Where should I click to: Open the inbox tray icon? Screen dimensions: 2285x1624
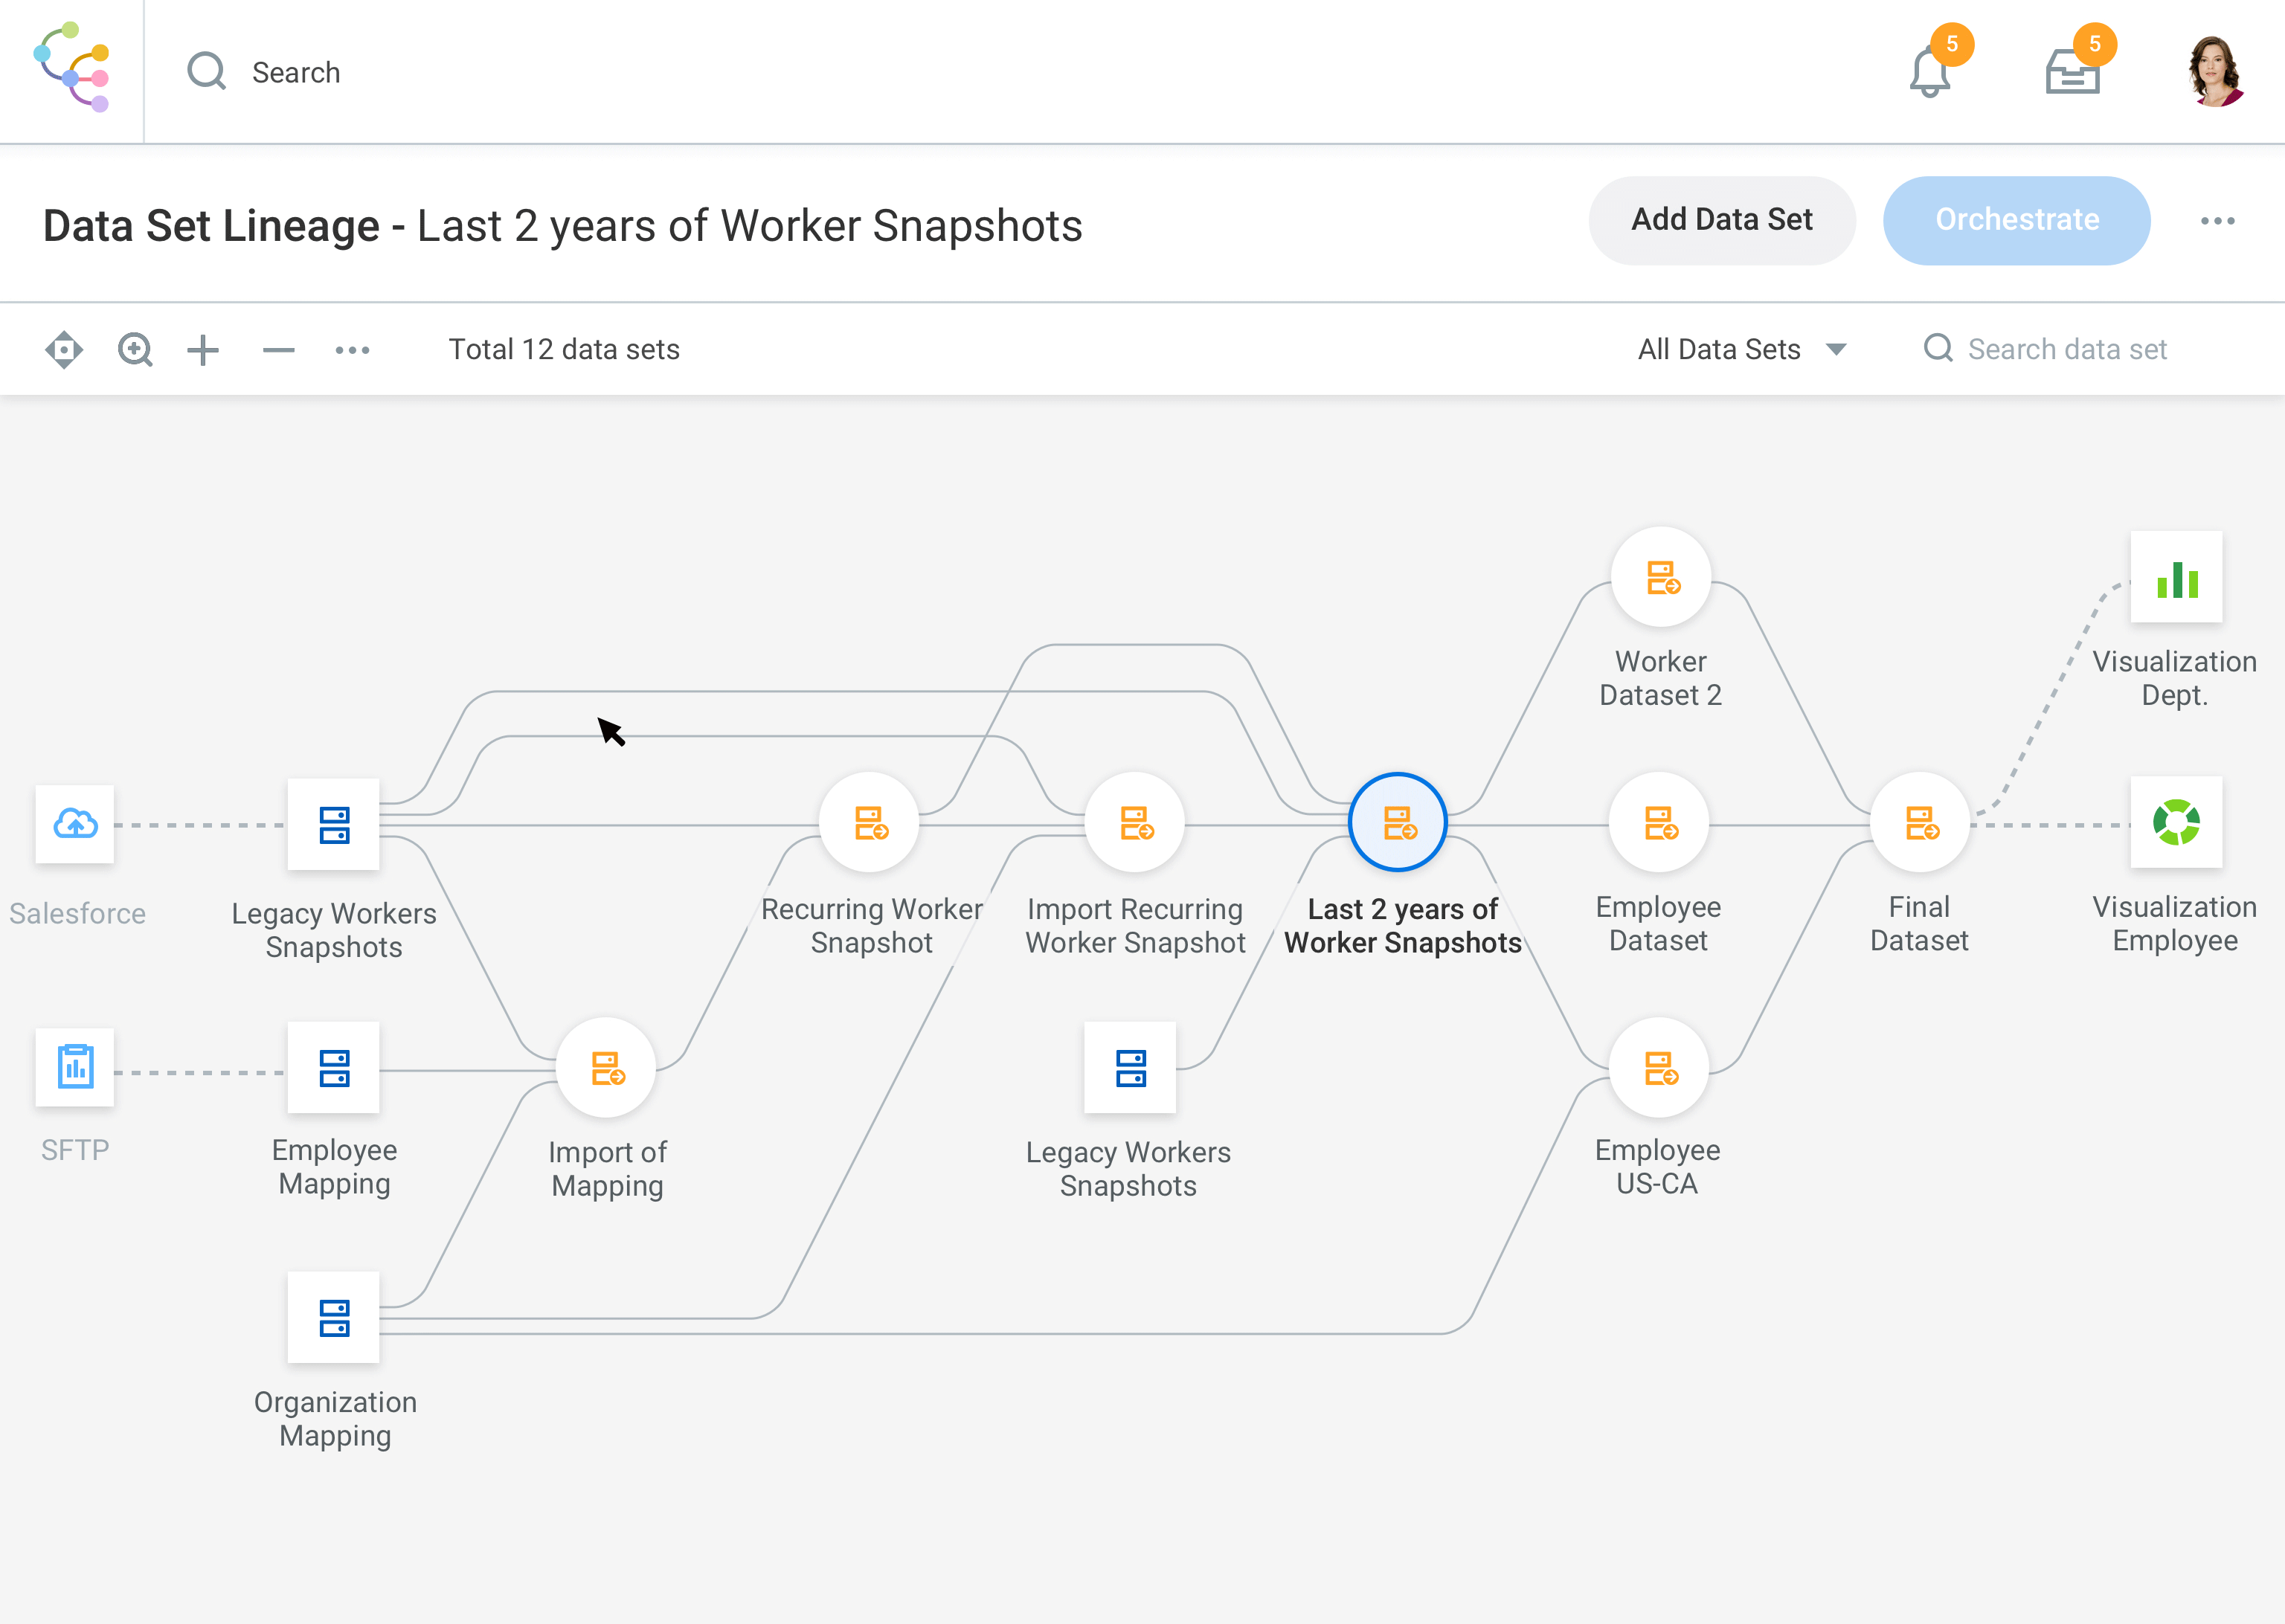point(2072,72)
